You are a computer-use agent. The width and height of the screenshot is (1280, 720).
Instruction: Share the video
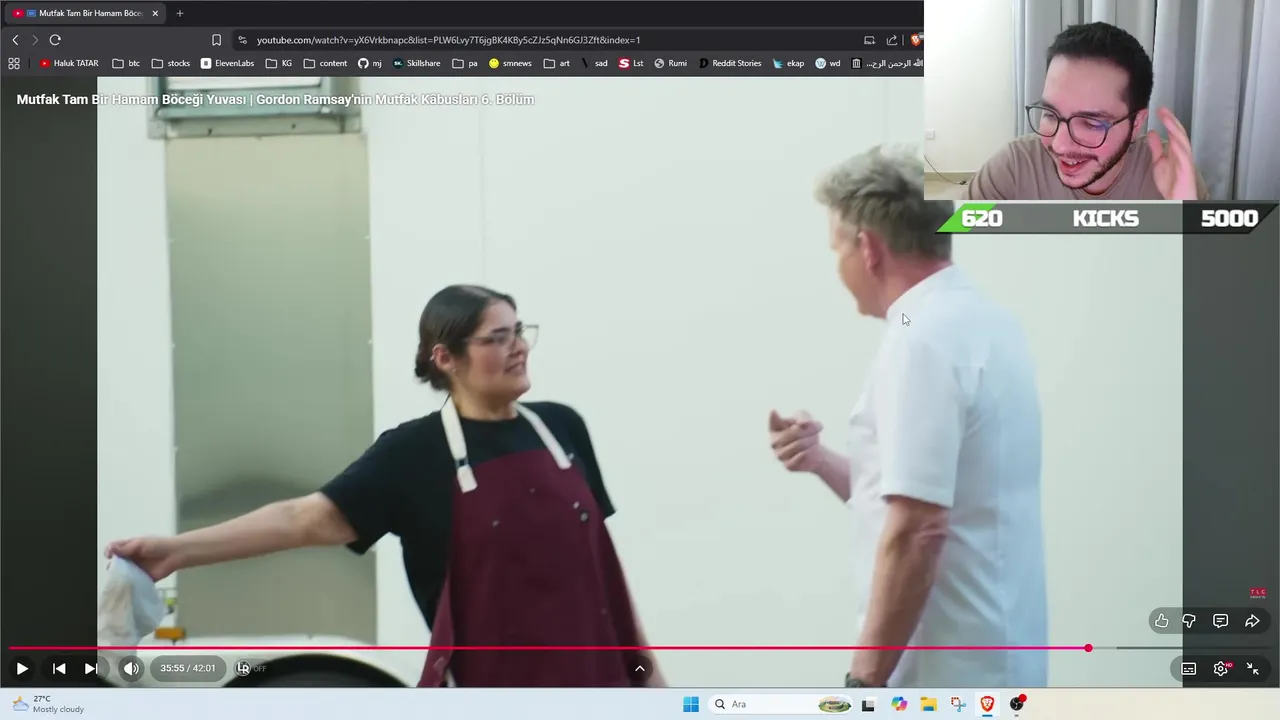1252,621
